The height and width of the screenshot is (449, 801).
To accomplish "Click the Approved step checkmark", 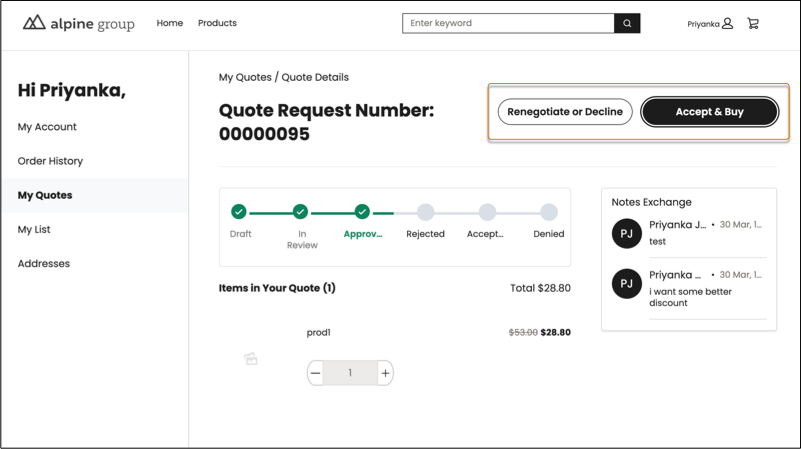I will click(362, 211).
